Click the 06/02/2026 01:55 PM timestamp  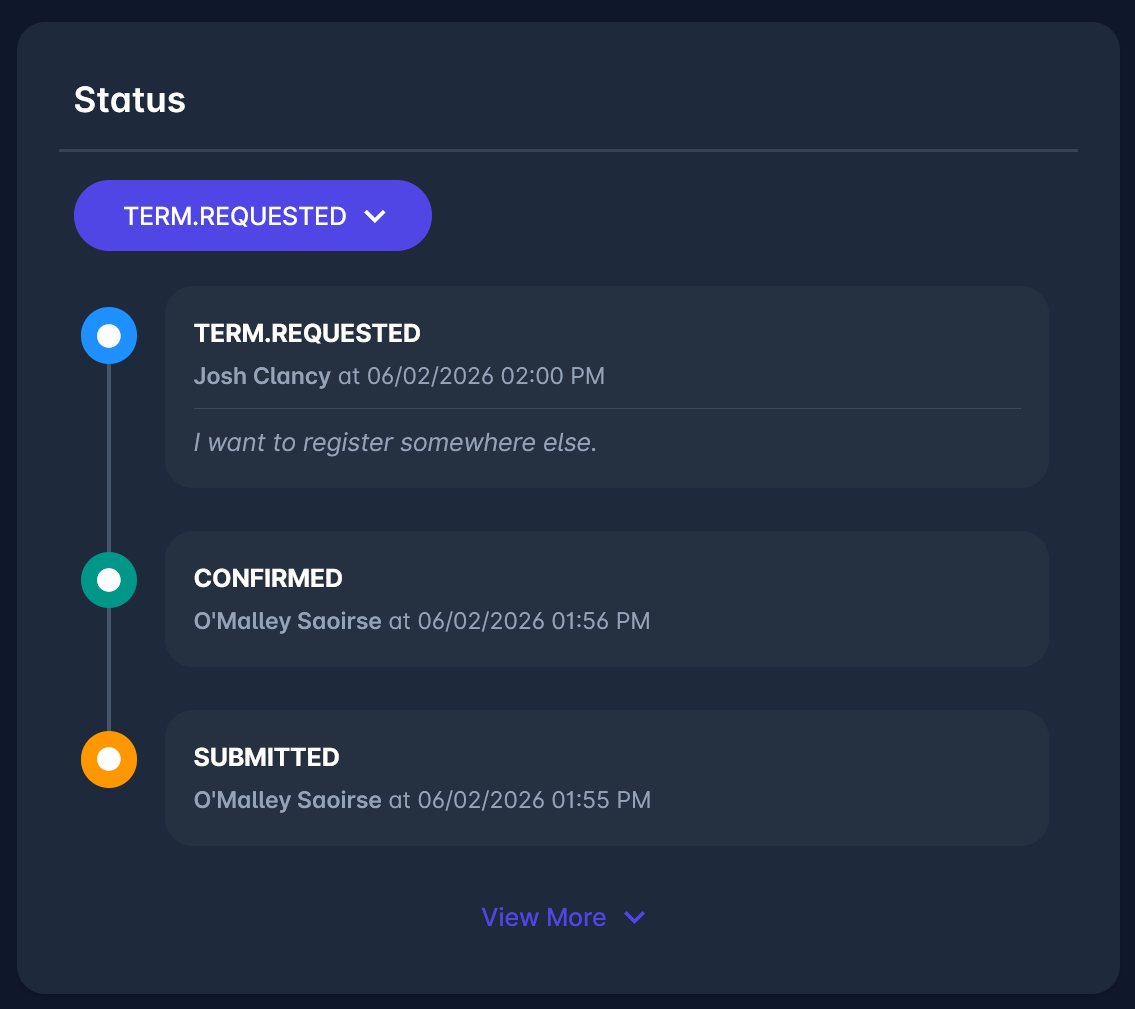tap(534, 800)
